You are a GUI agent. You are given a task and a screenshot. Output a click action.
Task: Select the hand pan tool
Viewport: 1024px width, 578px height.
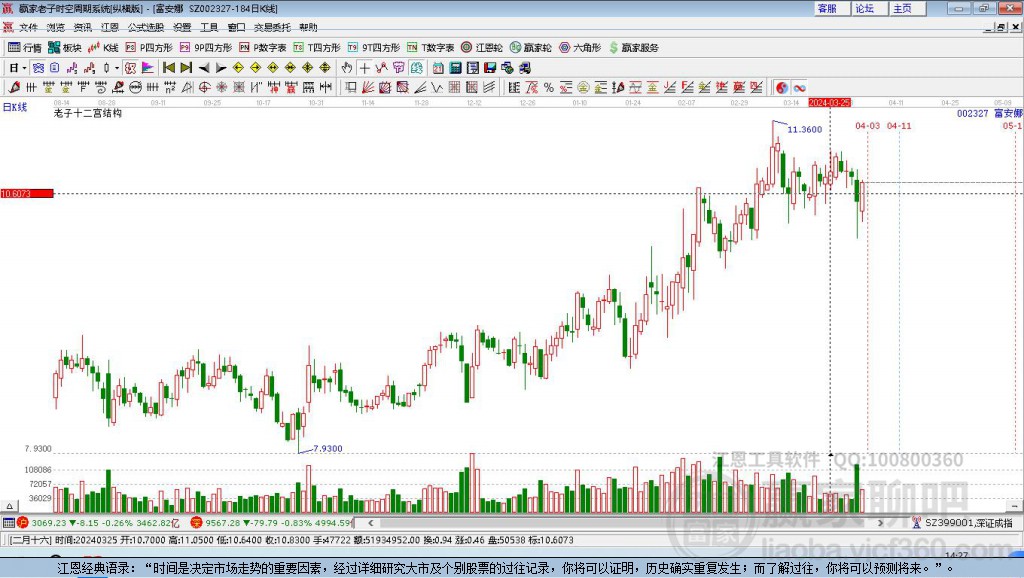[x=347, y=68]
